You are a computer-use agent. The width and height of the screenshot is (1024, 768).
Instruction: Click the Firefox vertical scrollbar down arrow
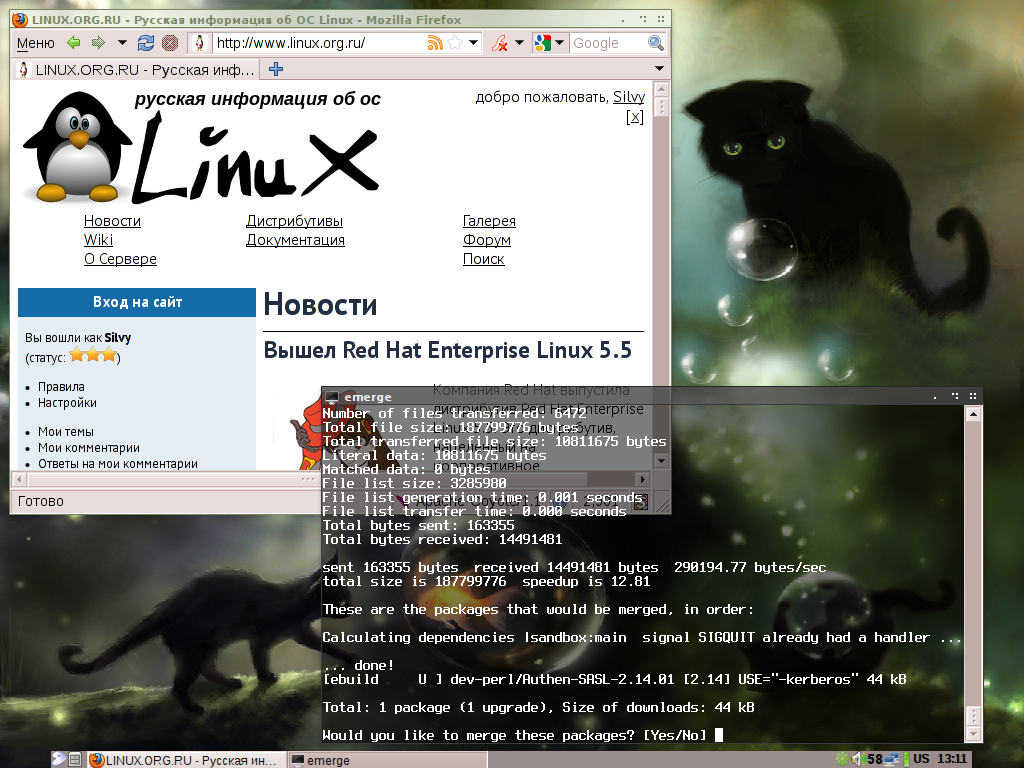pyautogui.click(x=661, y=461)
